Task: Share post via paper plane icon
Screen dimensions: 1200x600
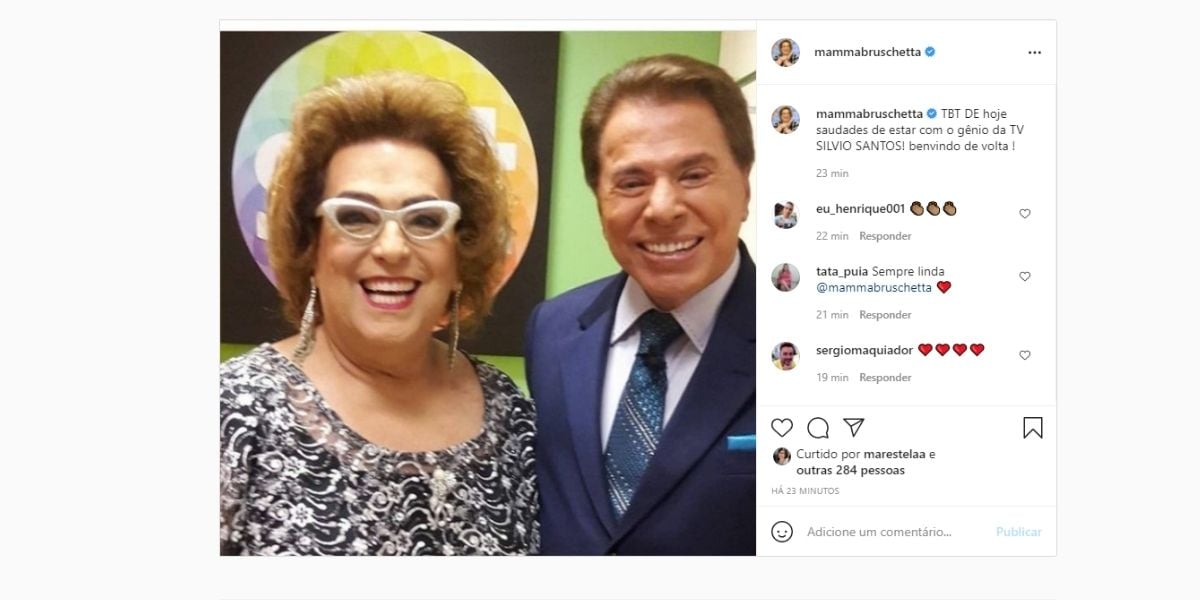Action: point(853,428)
